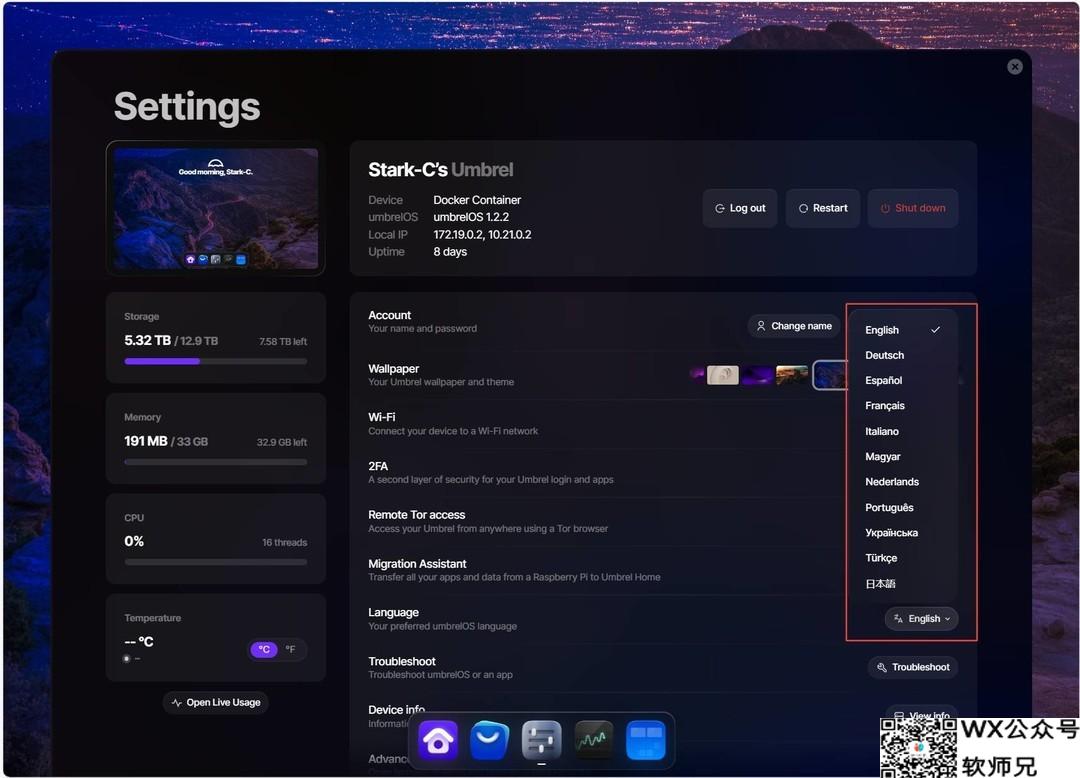
Task: Click the 32.9 GB left text
Action: (x=282, y=442)
